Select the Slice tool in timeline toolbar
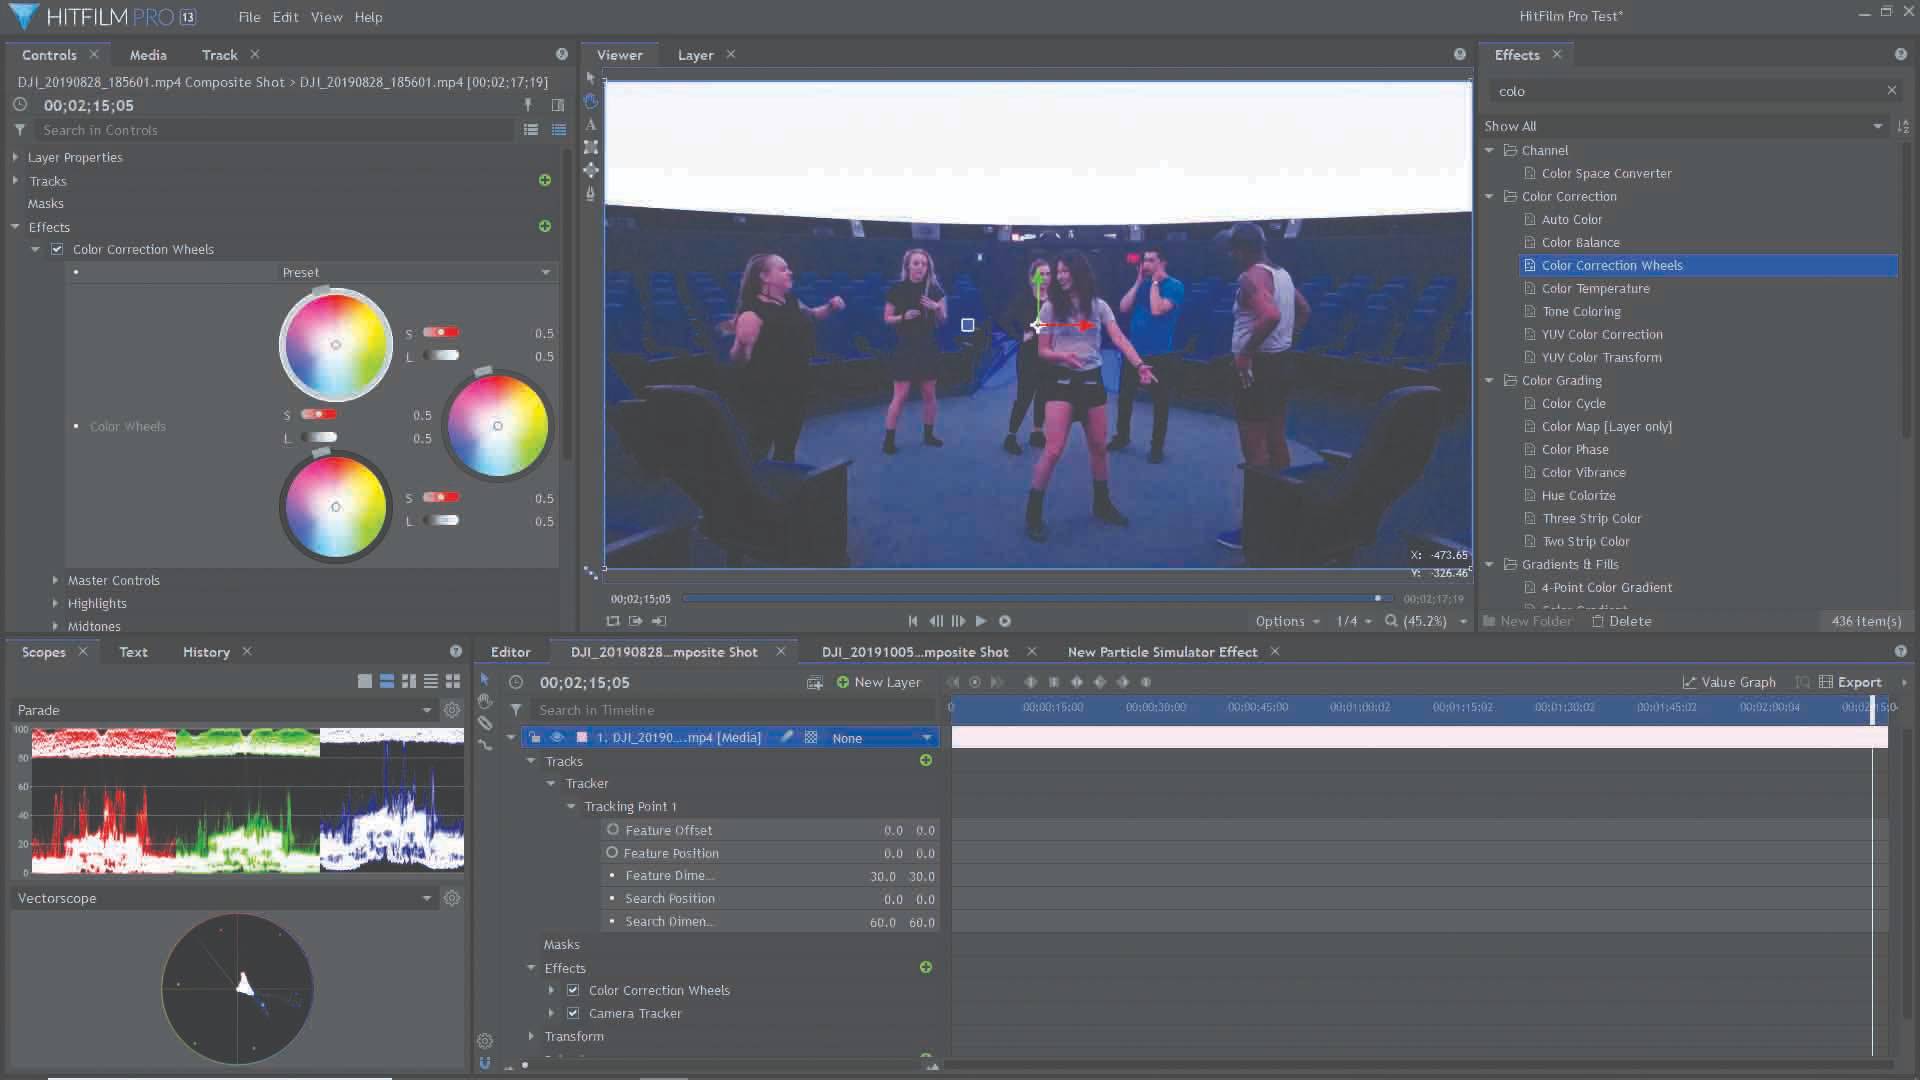Viewport: 1920px width, 1080px height. click(x=485, y=723)
